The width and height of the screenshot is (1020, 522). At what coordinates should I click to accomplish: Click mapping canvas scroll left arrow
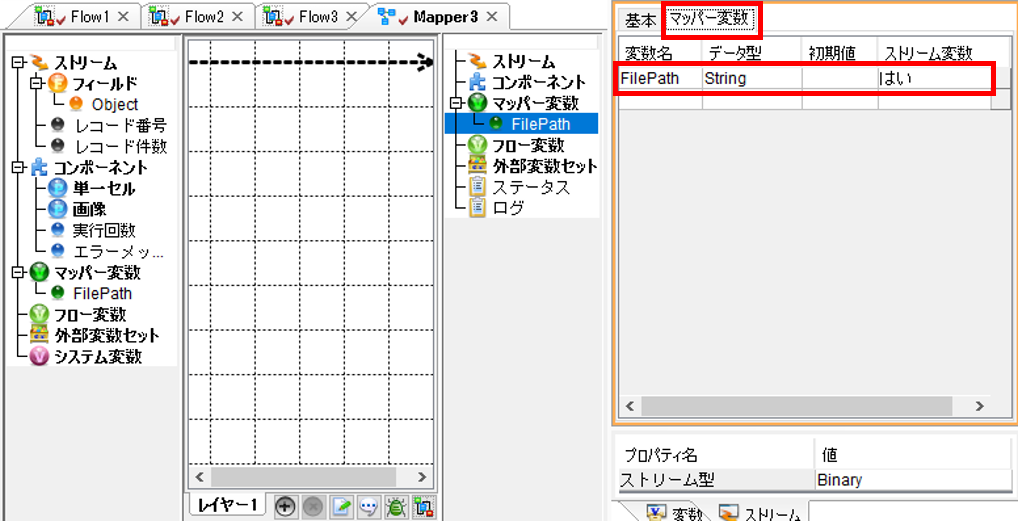coord(200,476)
